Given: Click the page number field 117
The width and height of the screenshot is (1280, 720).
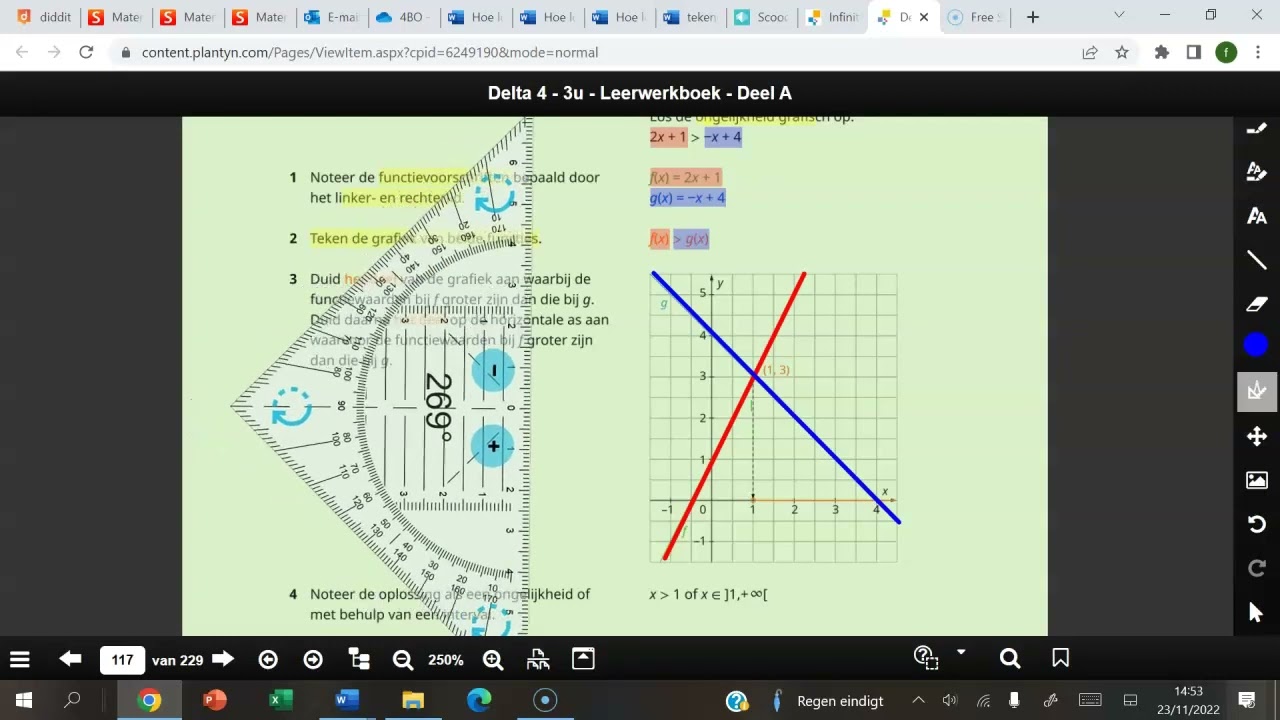Looking at the screenshot, I should 122,660.
